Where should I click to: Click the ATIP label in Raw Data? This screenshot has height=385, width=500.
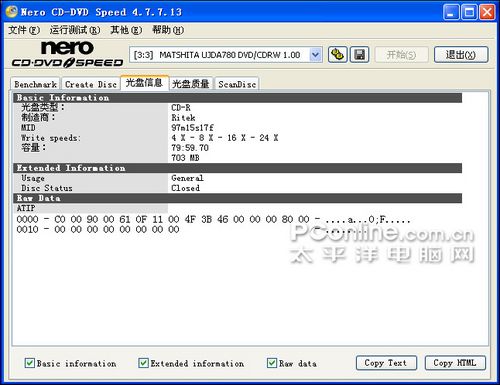(x=26, y=208)
